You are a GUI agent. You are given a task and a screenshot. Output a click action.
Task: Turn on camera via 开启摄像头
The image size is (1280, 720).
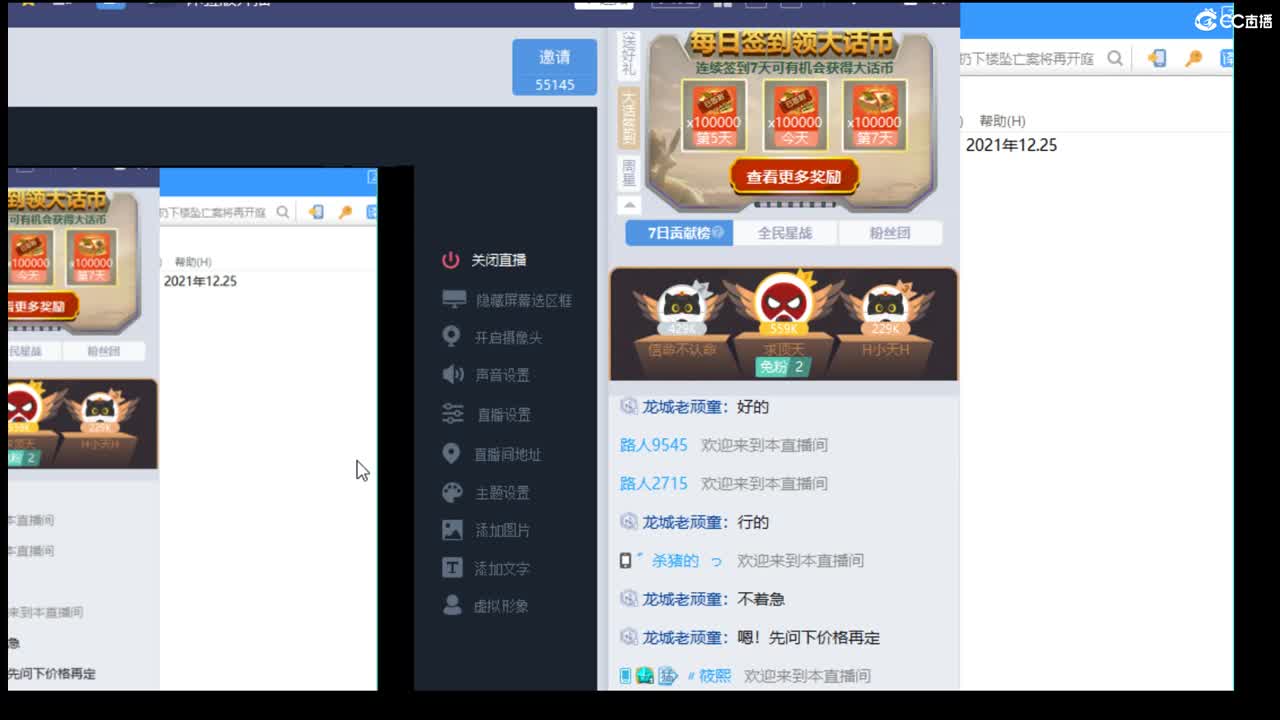(x=492, y=337)
